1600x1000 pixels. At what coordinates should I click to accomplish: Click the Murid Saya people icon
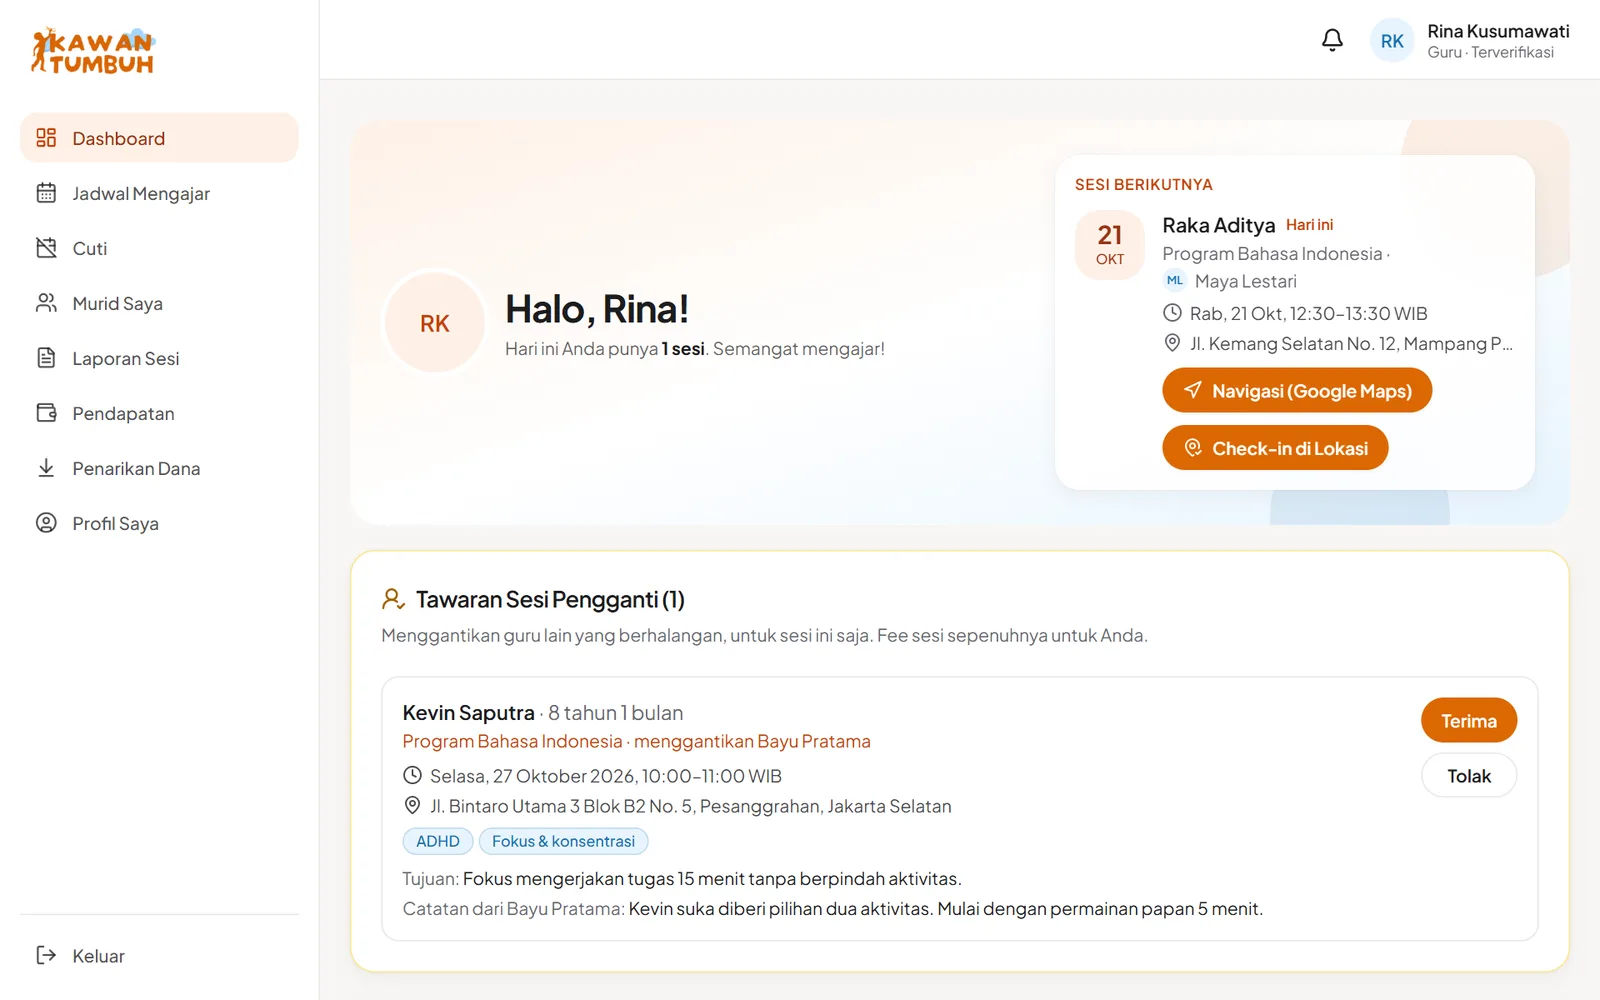click(x=46, y=303)
